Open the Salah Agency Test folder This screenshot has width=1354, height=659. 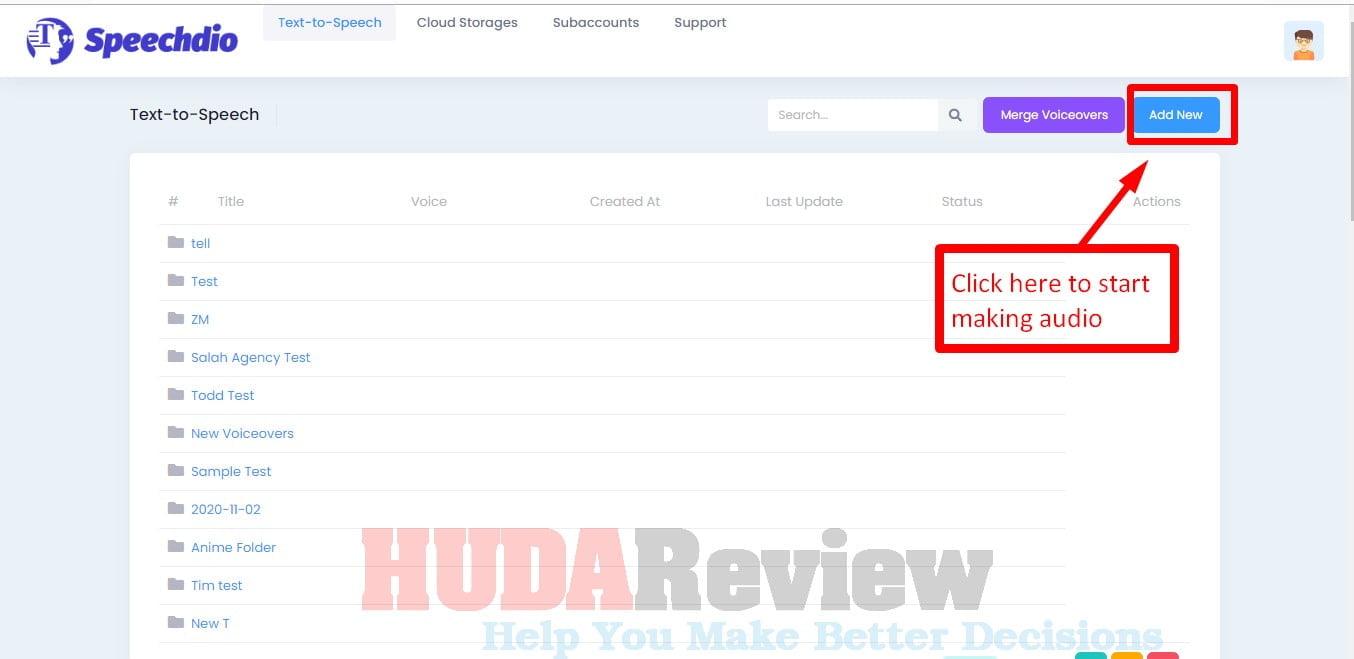(x=251, y=357)
